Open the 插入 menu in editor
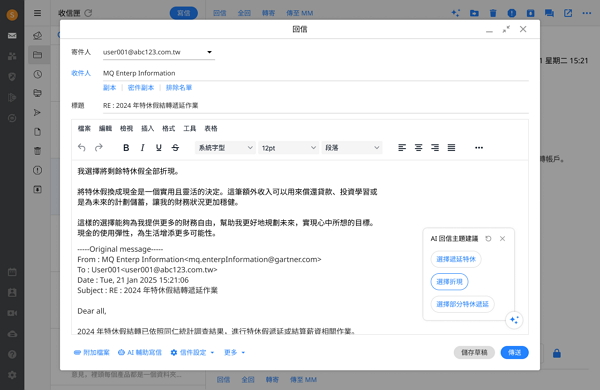Image resolution: width=600 pixels, height=390 pixels. pyautogui.click(x=147, y=129)
